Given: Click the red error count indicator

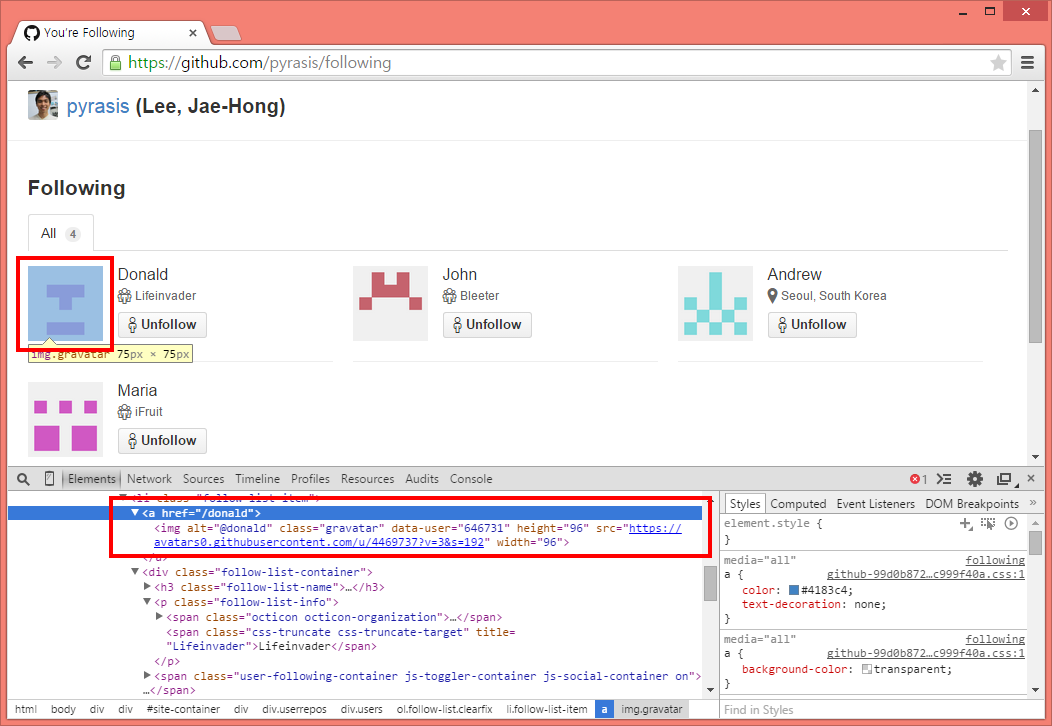Looking at the screenshot, I should pyautogui.click(x=918, y=479).
